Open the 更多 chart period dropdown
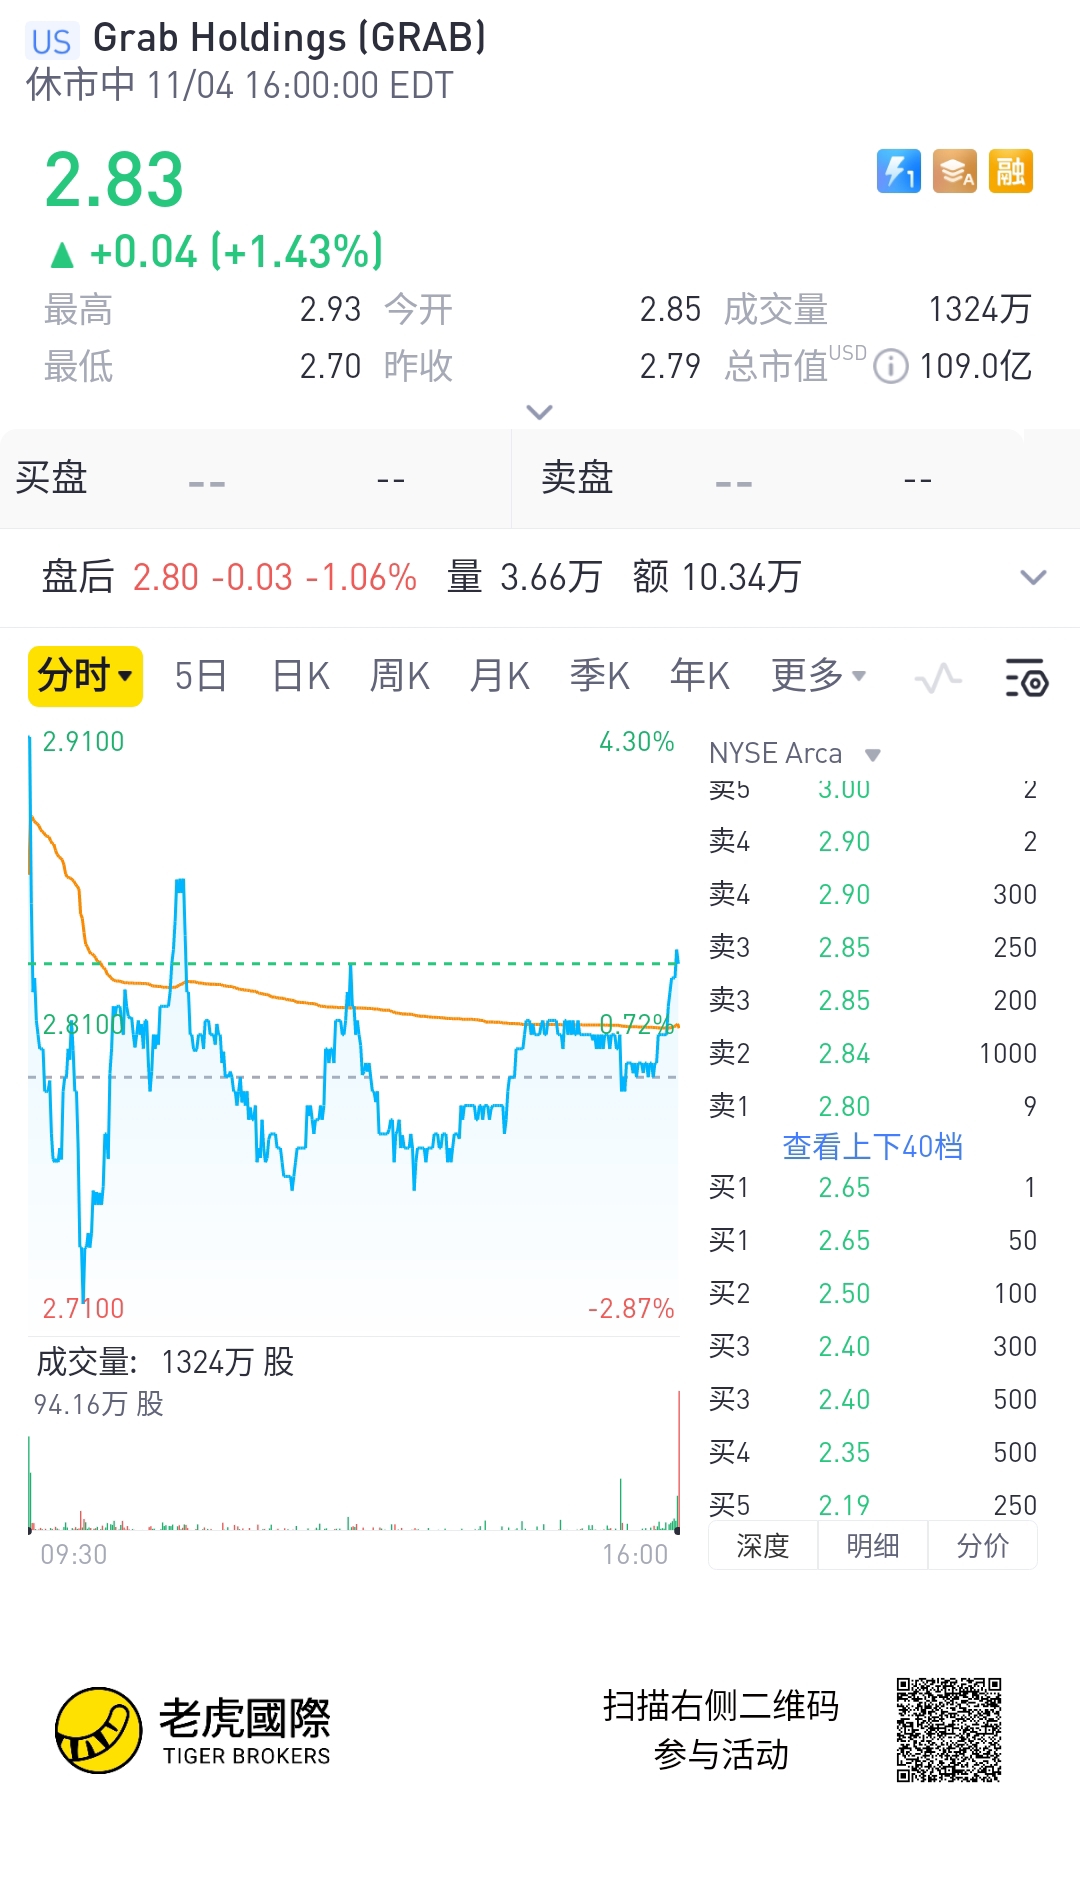Image resolution: width=1080 pixels, height=1889 pixels. click(818, 676)
